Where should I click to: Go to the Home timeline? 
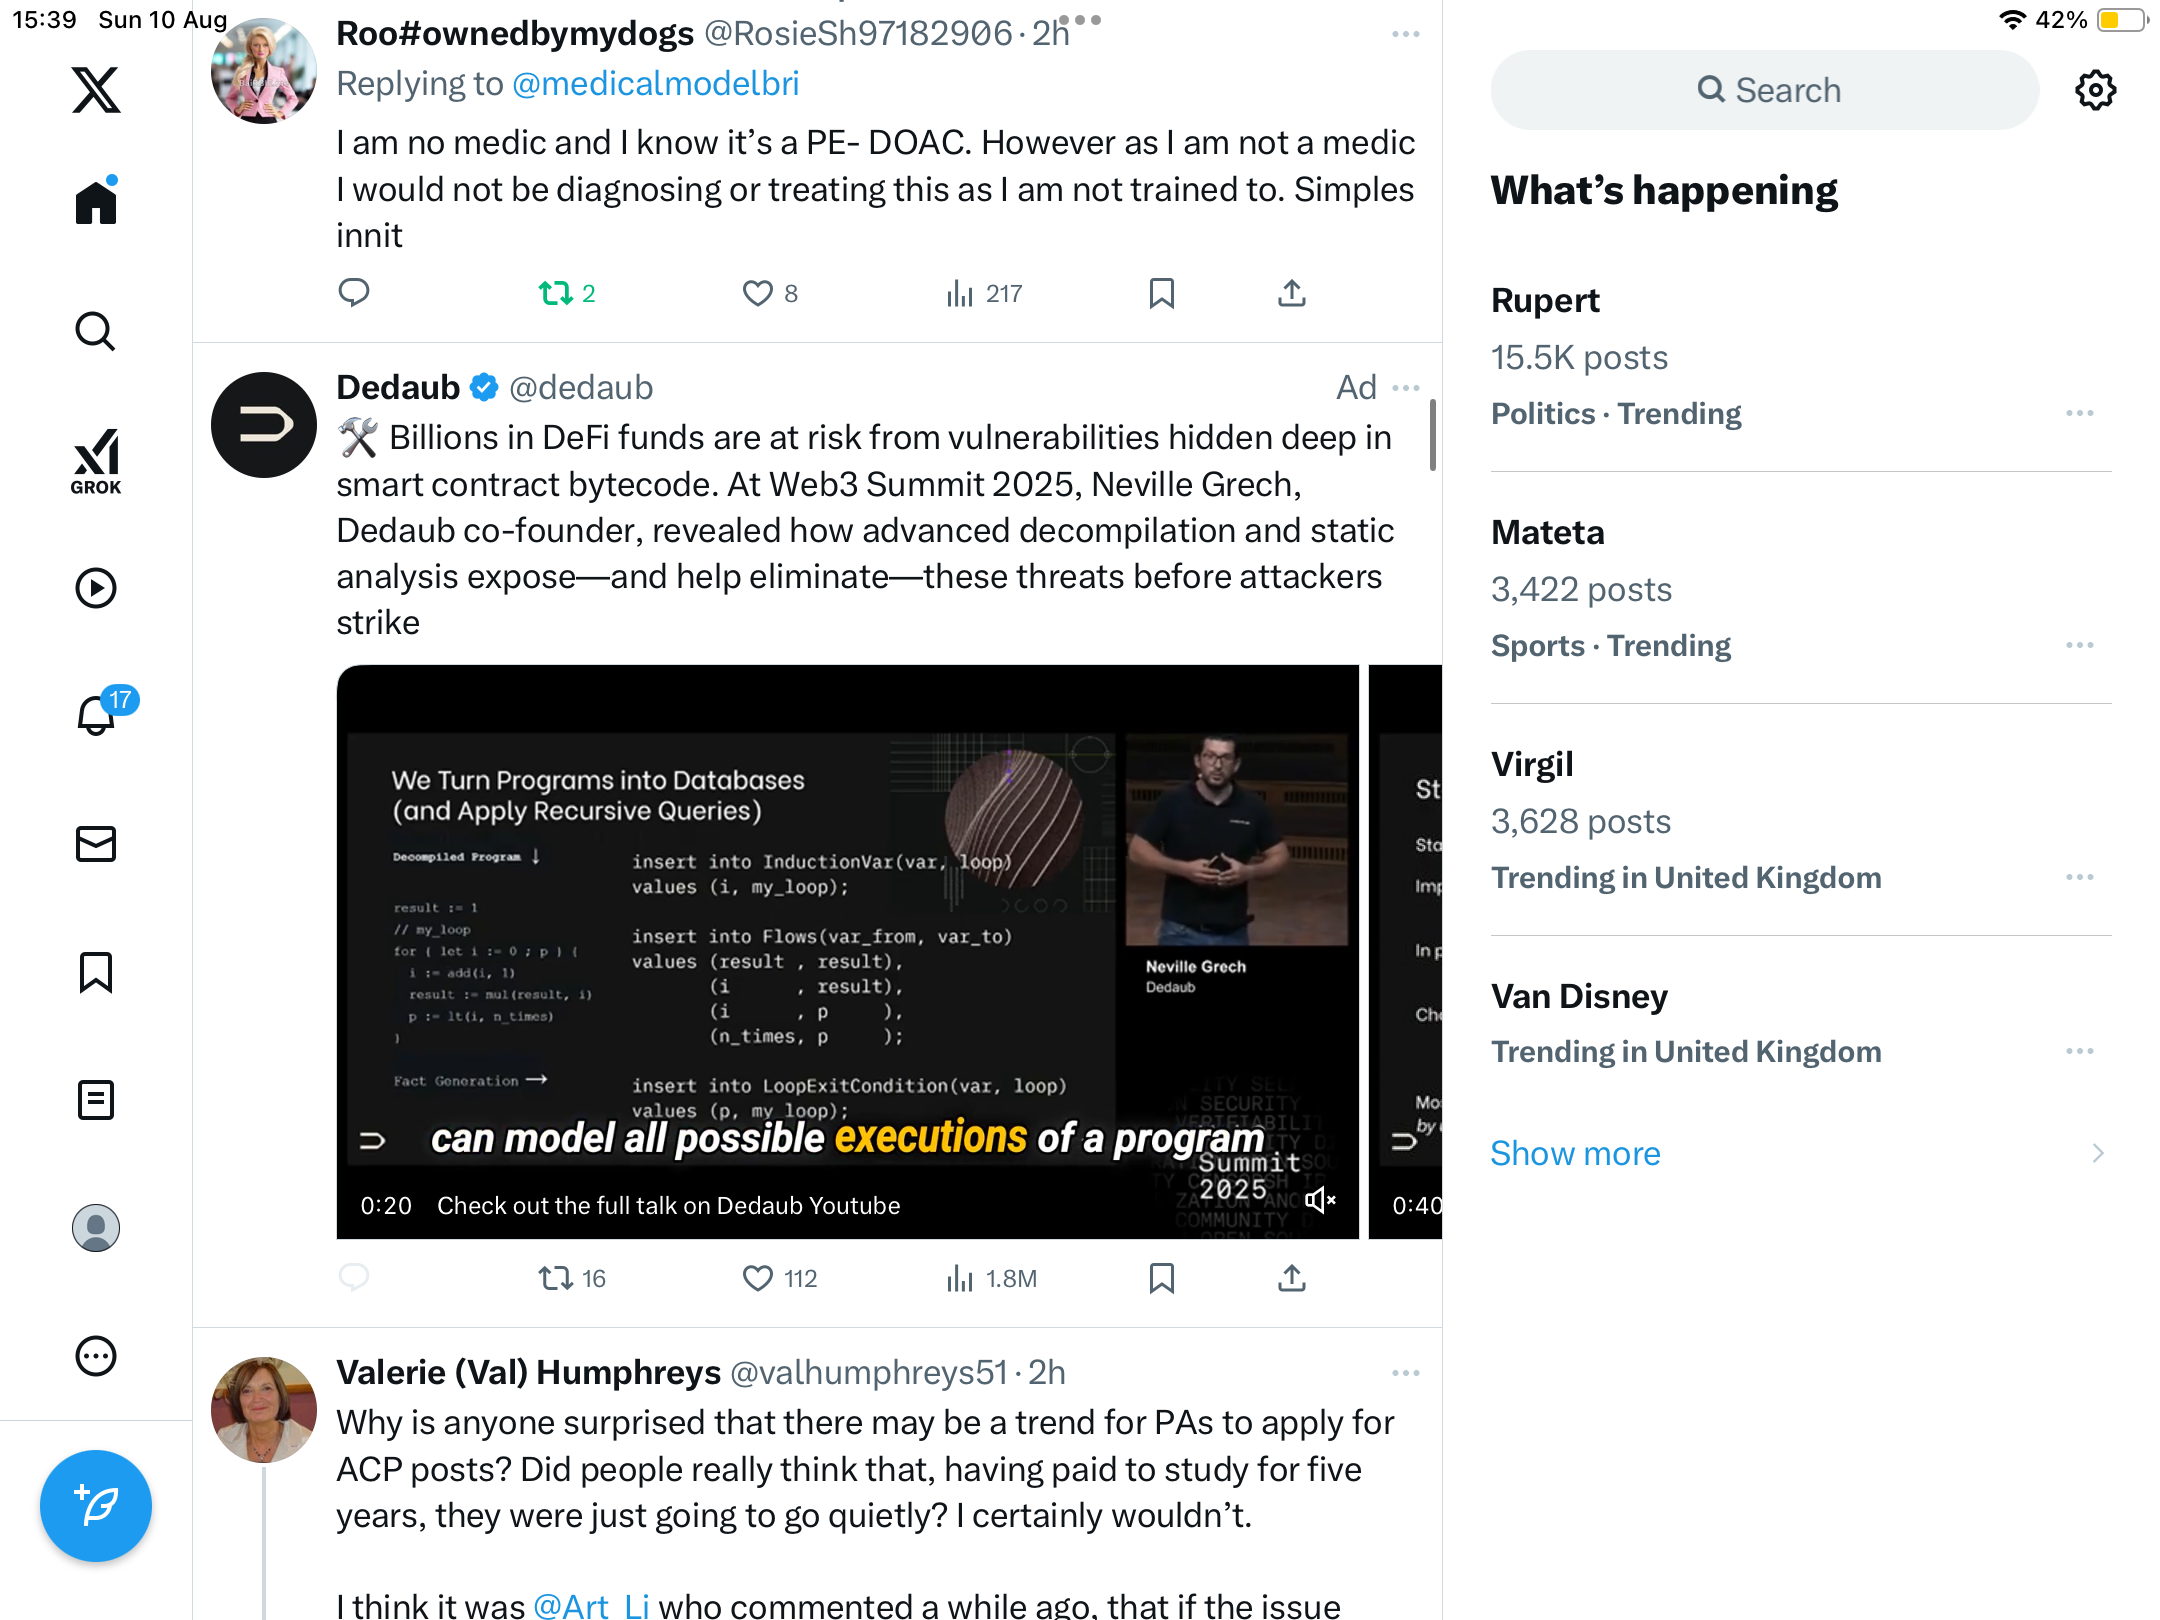pos(96,203)
